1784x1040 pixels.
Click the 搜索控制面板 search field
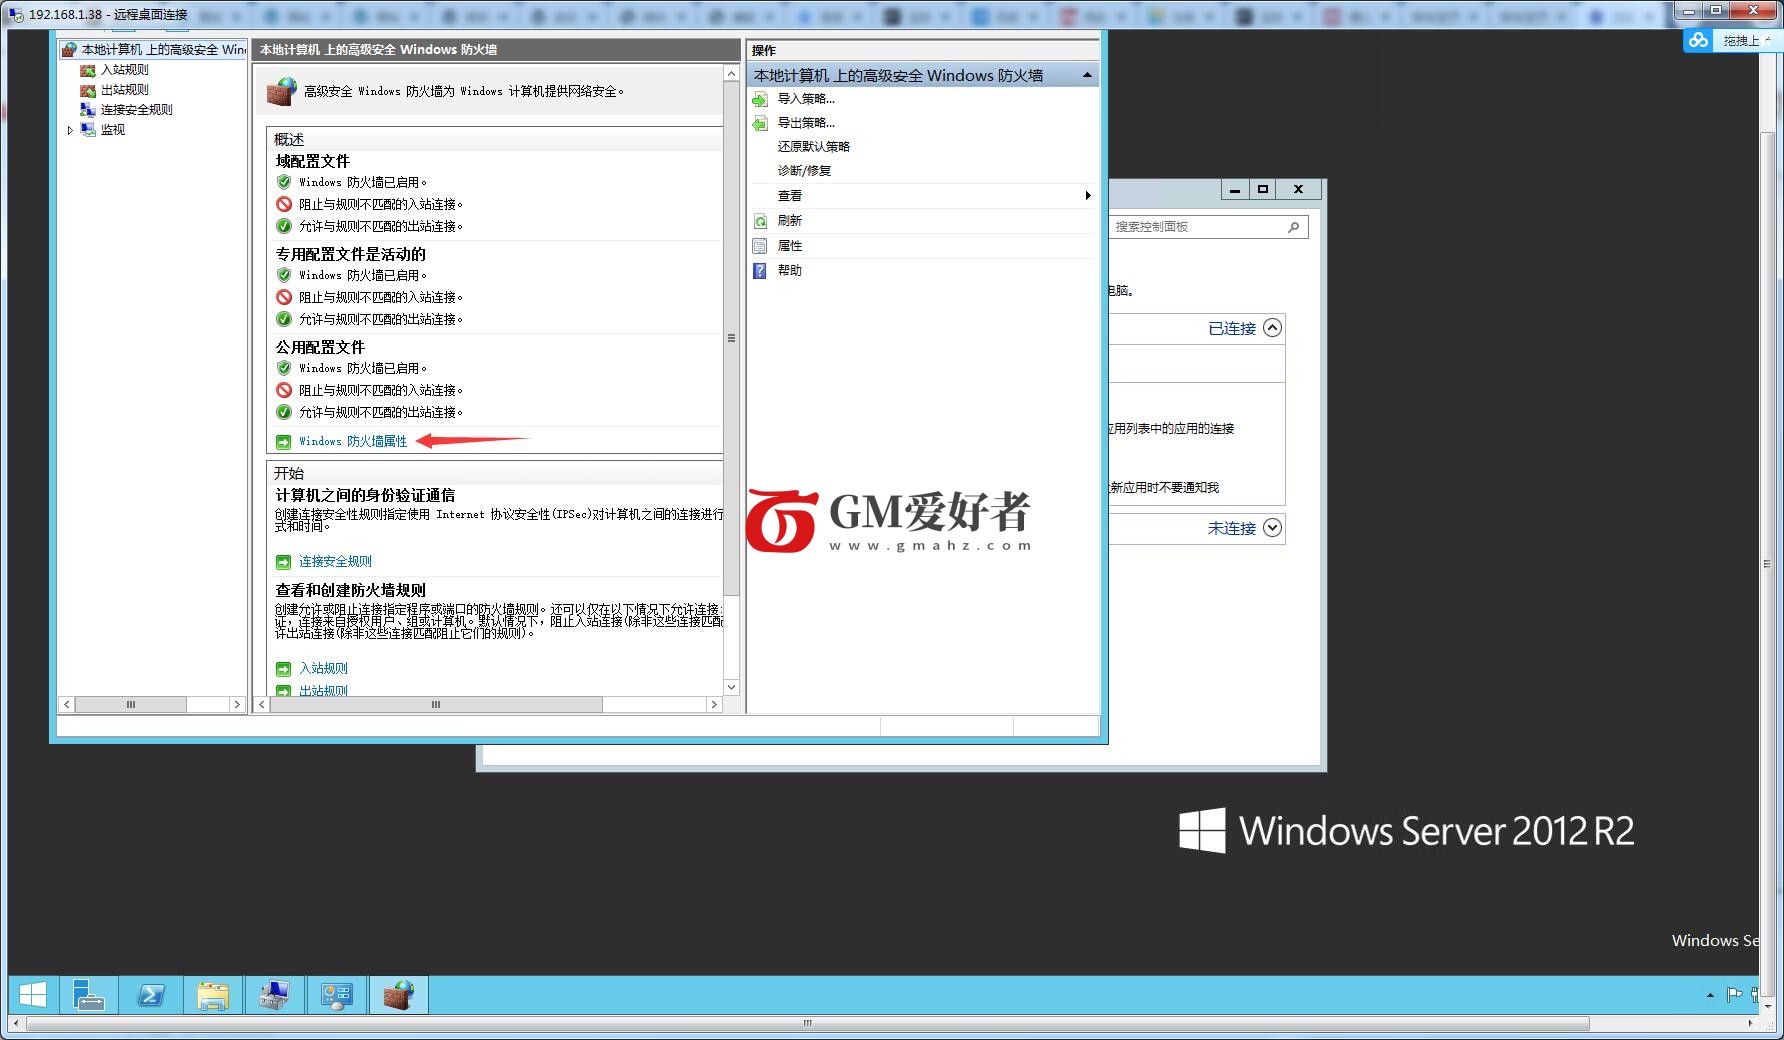[x=1208, y=227]
